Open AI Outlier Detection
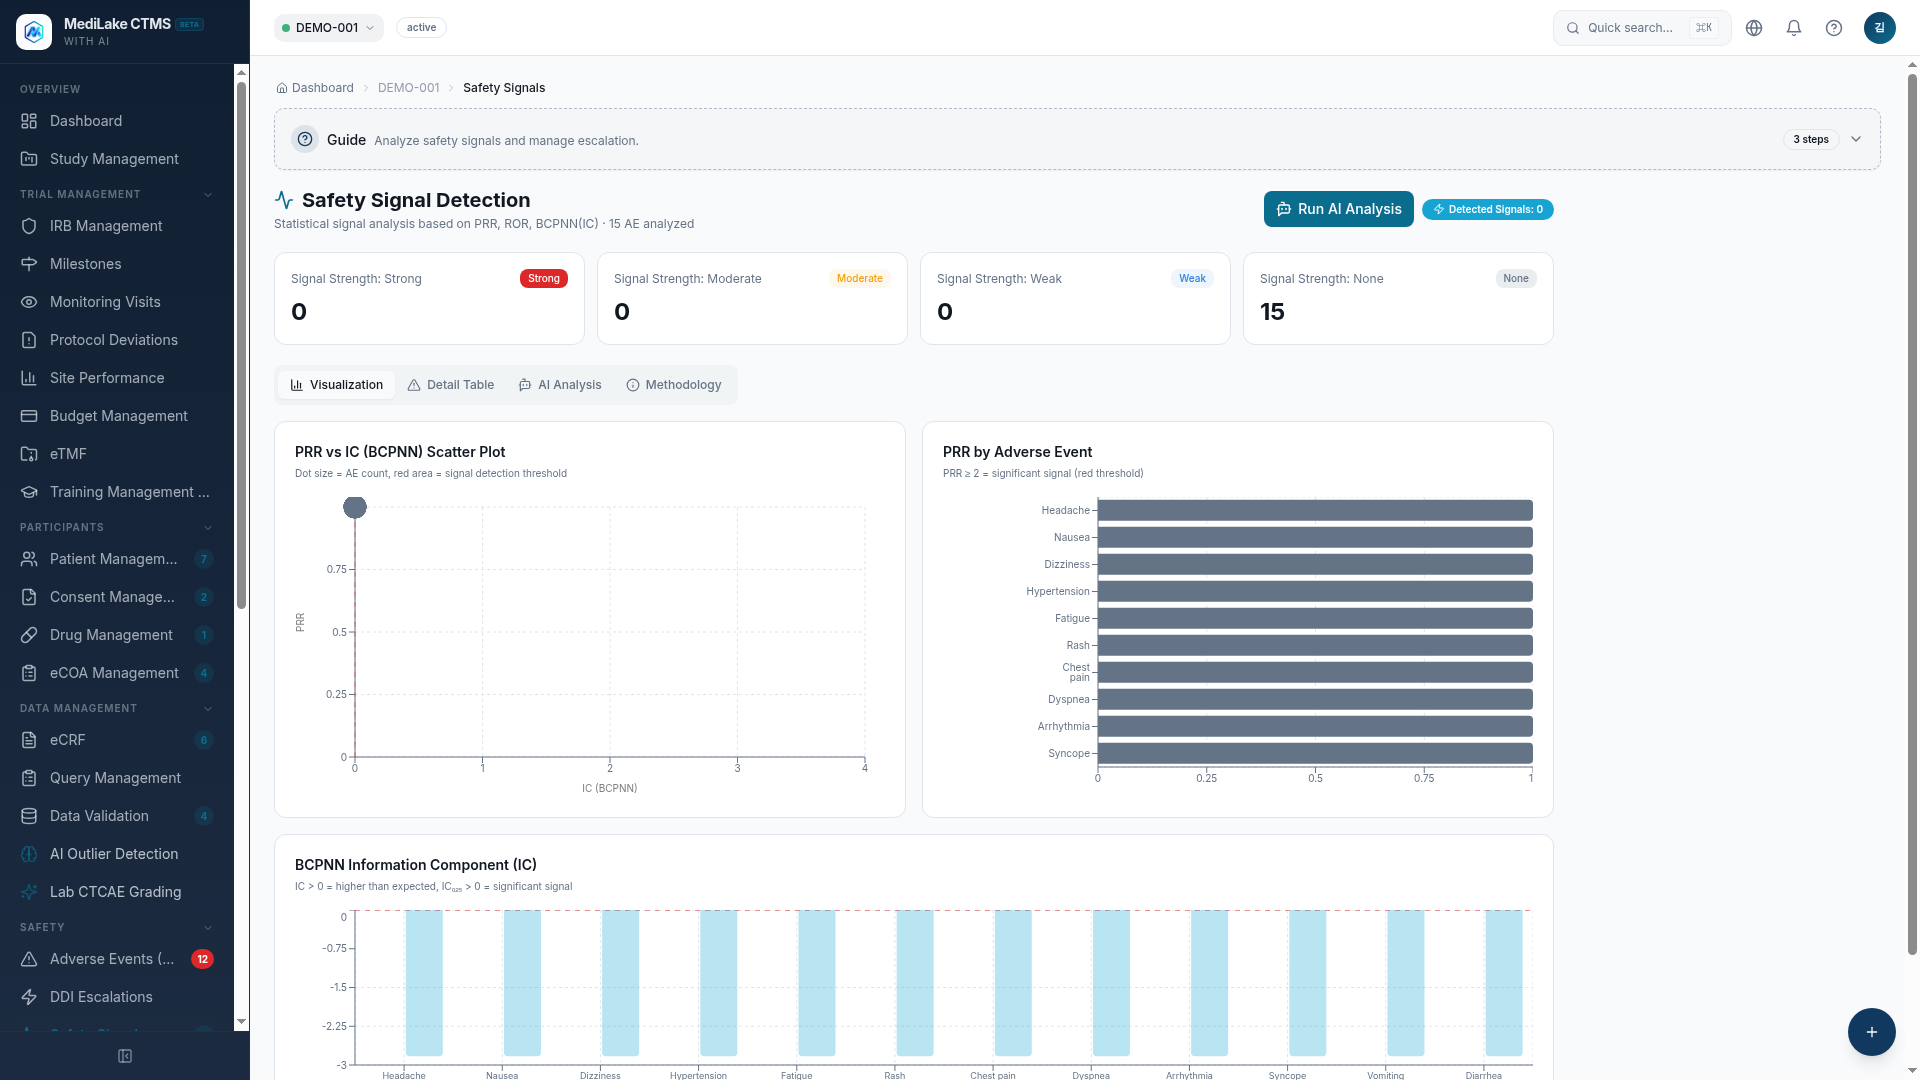The image size is (1920, 1080). point(117,854)
